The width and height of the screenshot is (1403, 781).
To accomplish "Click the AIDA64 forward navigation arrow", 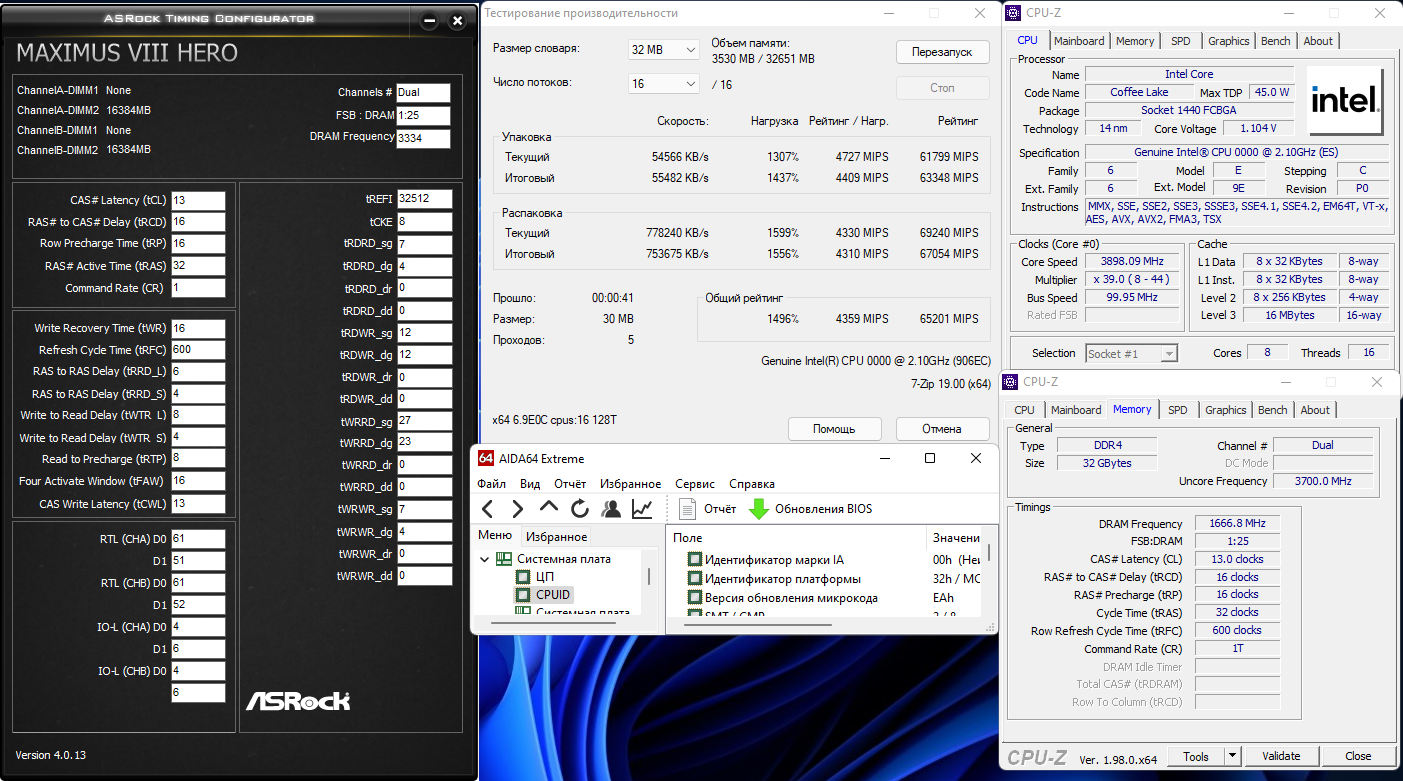I will pos(517,509).
